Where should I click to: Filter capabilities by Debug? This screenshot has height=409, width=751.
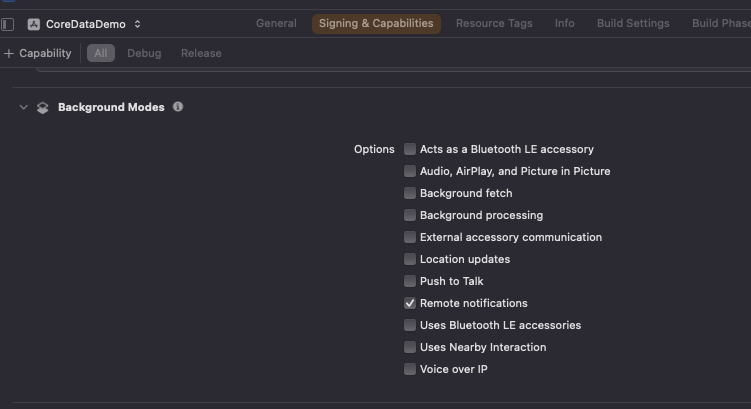pyautogui.click(x=144, y=53)
